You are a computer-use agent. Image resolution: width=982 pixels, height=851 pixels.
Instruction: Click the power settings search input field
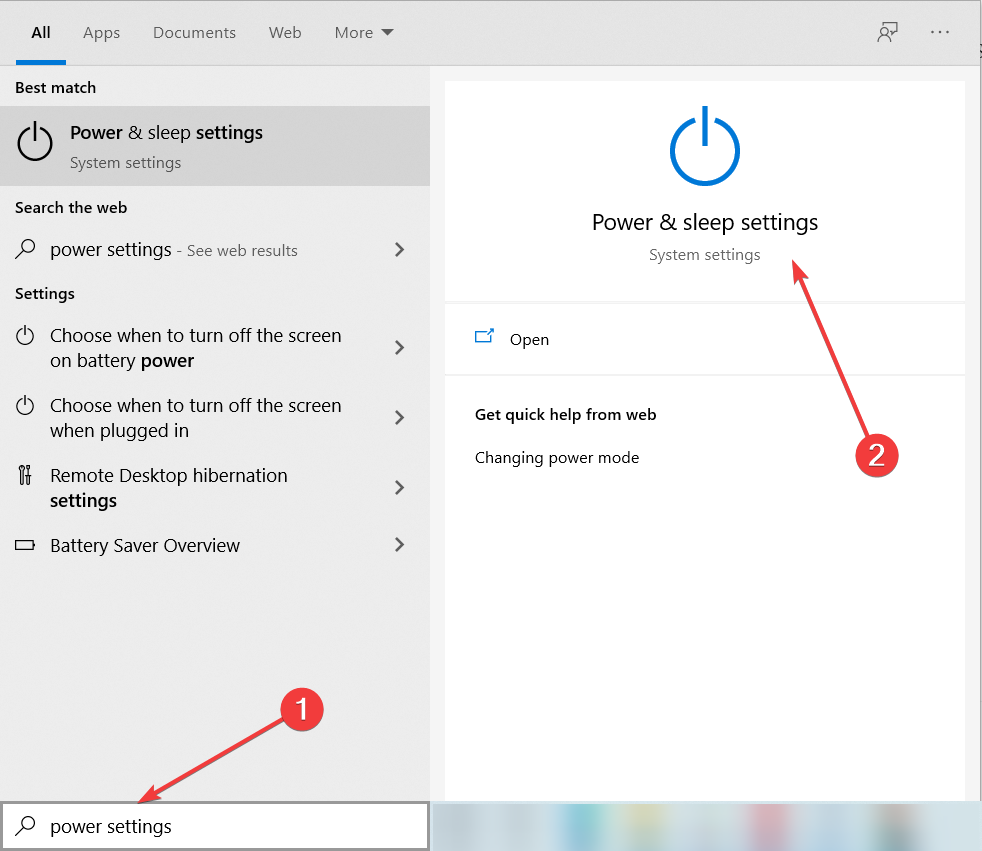pyautogui.click(x=230, y=827)
